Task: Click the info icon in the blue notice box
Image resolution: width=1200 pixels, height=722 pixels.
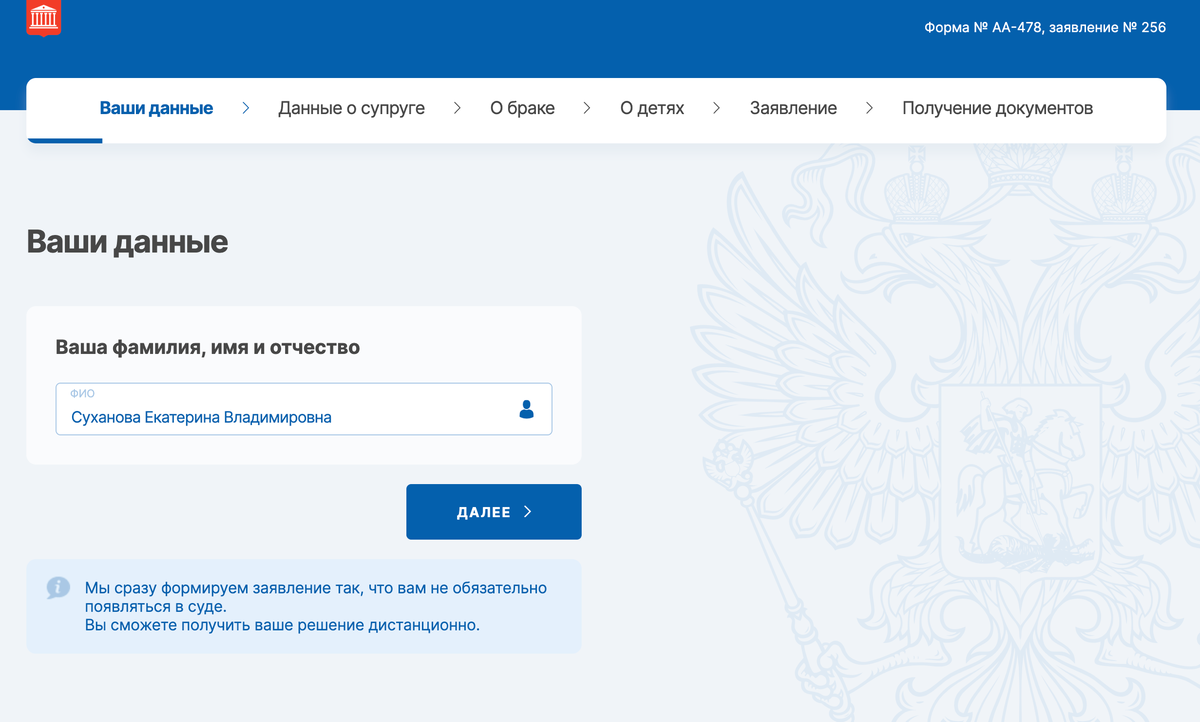Action: click(57, 587)
